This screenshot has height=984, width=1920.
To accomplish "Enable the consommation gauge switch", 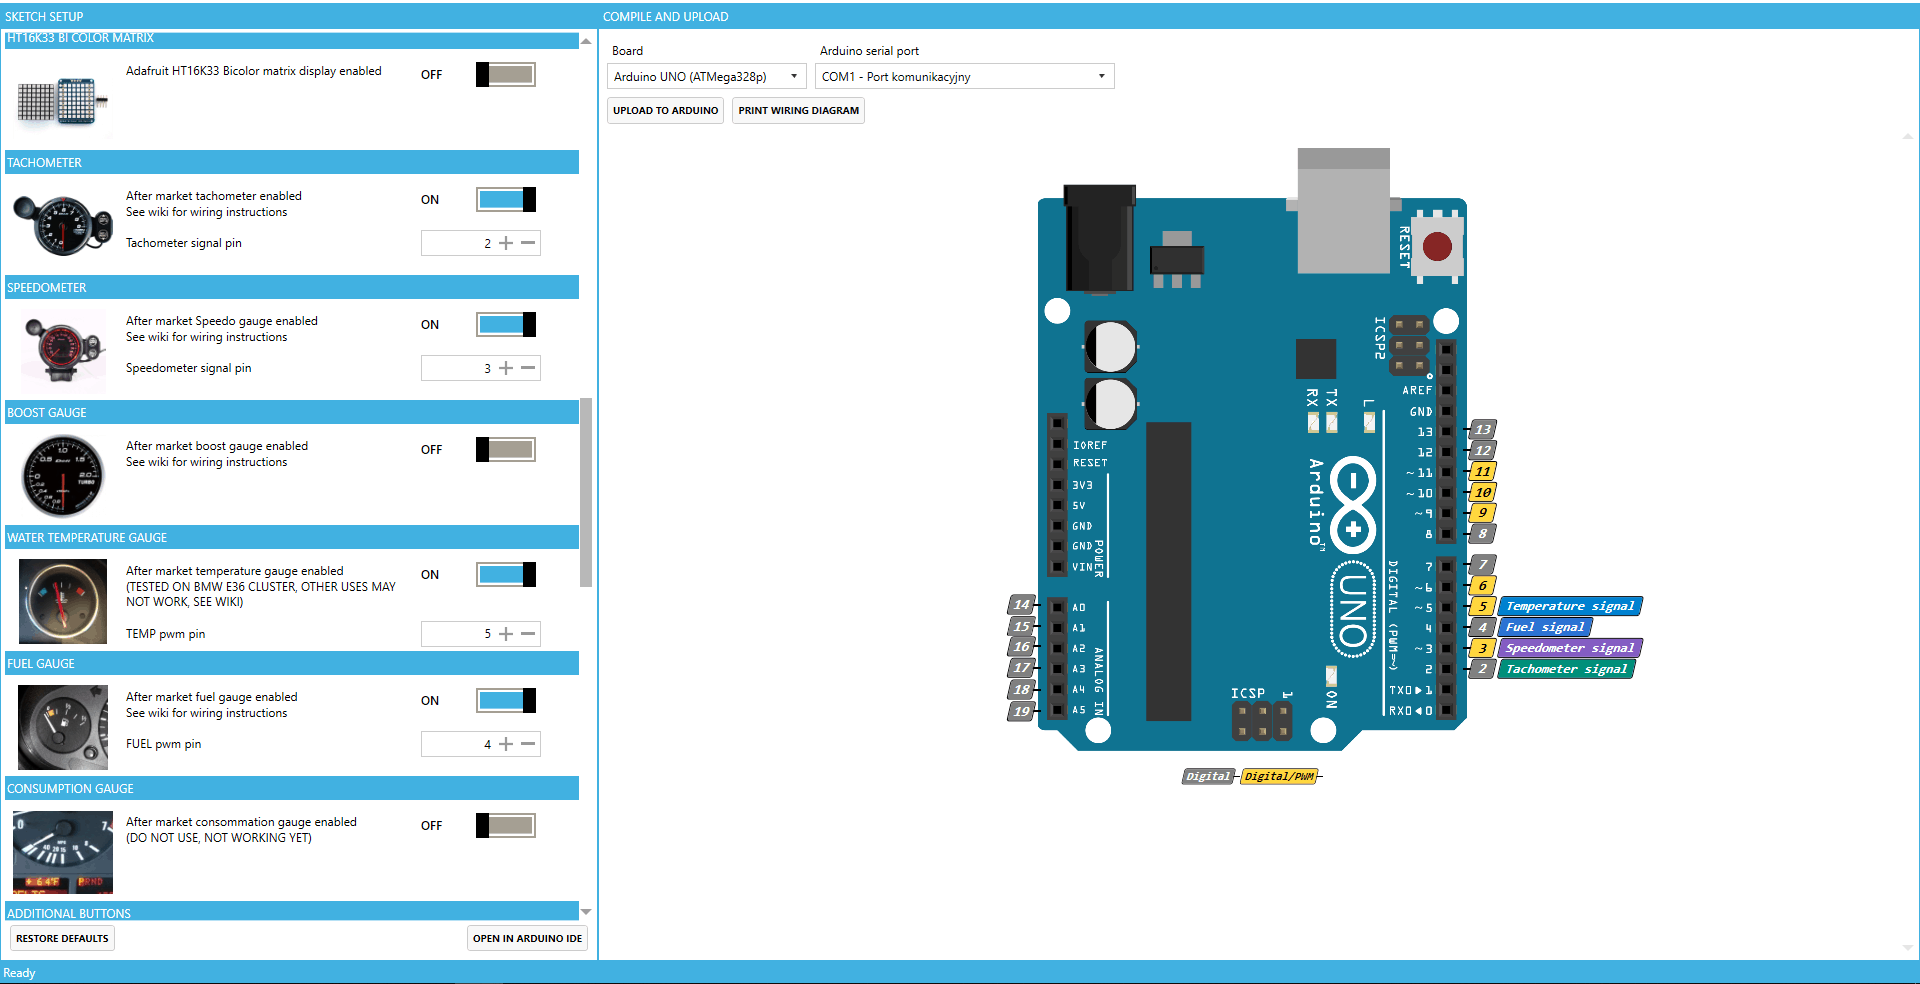I will [x=506, y=825].
